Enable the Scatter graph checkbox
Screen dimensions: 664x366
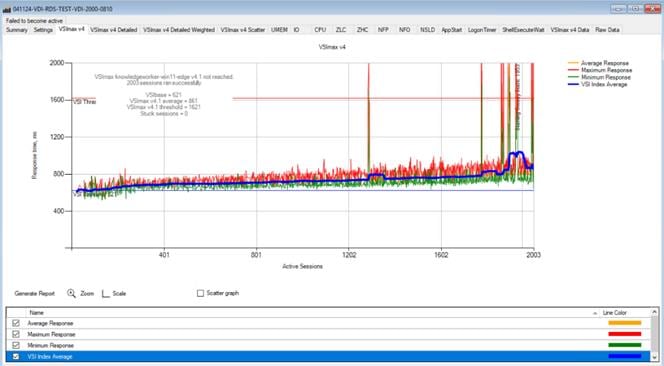pos(200,293)
